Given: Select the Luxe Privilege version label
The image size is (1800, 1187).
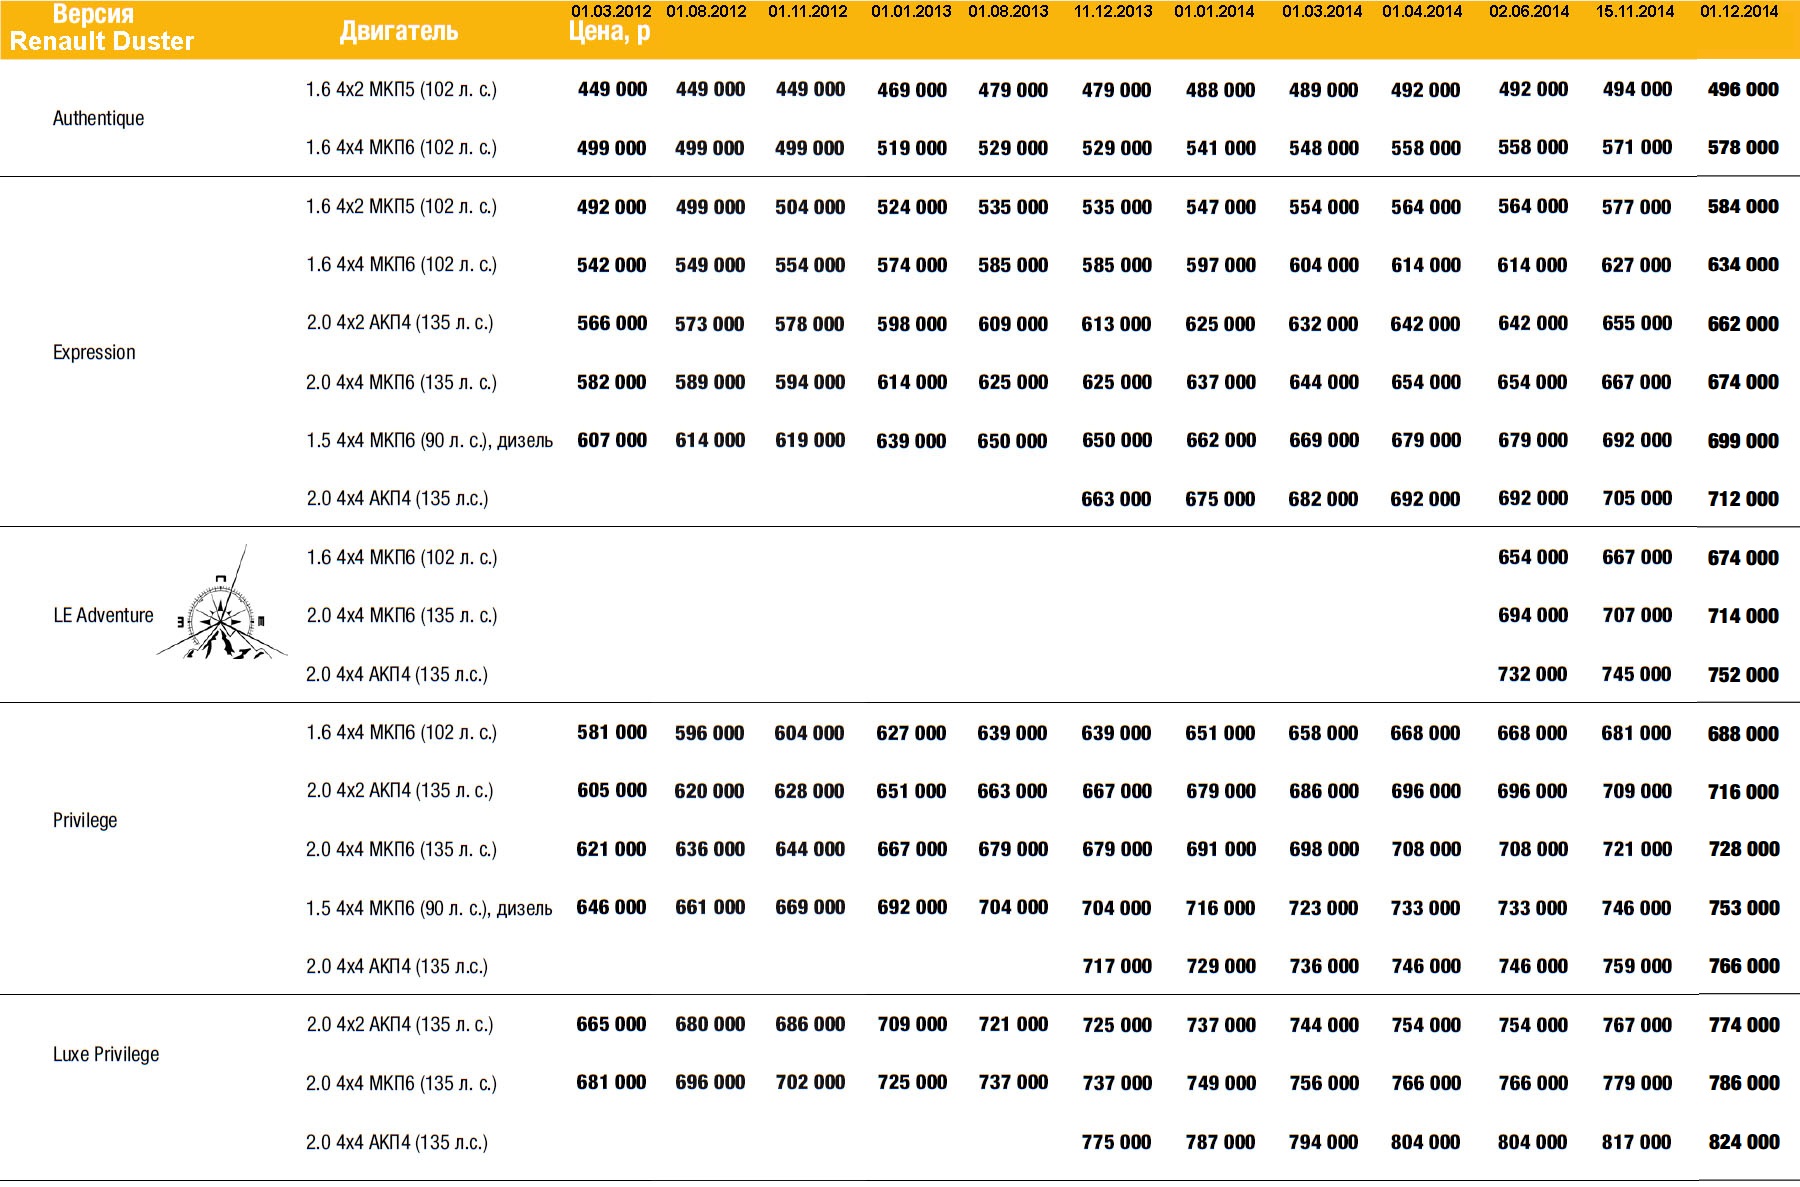Looking at the screenshot, I should [106, 1054].
